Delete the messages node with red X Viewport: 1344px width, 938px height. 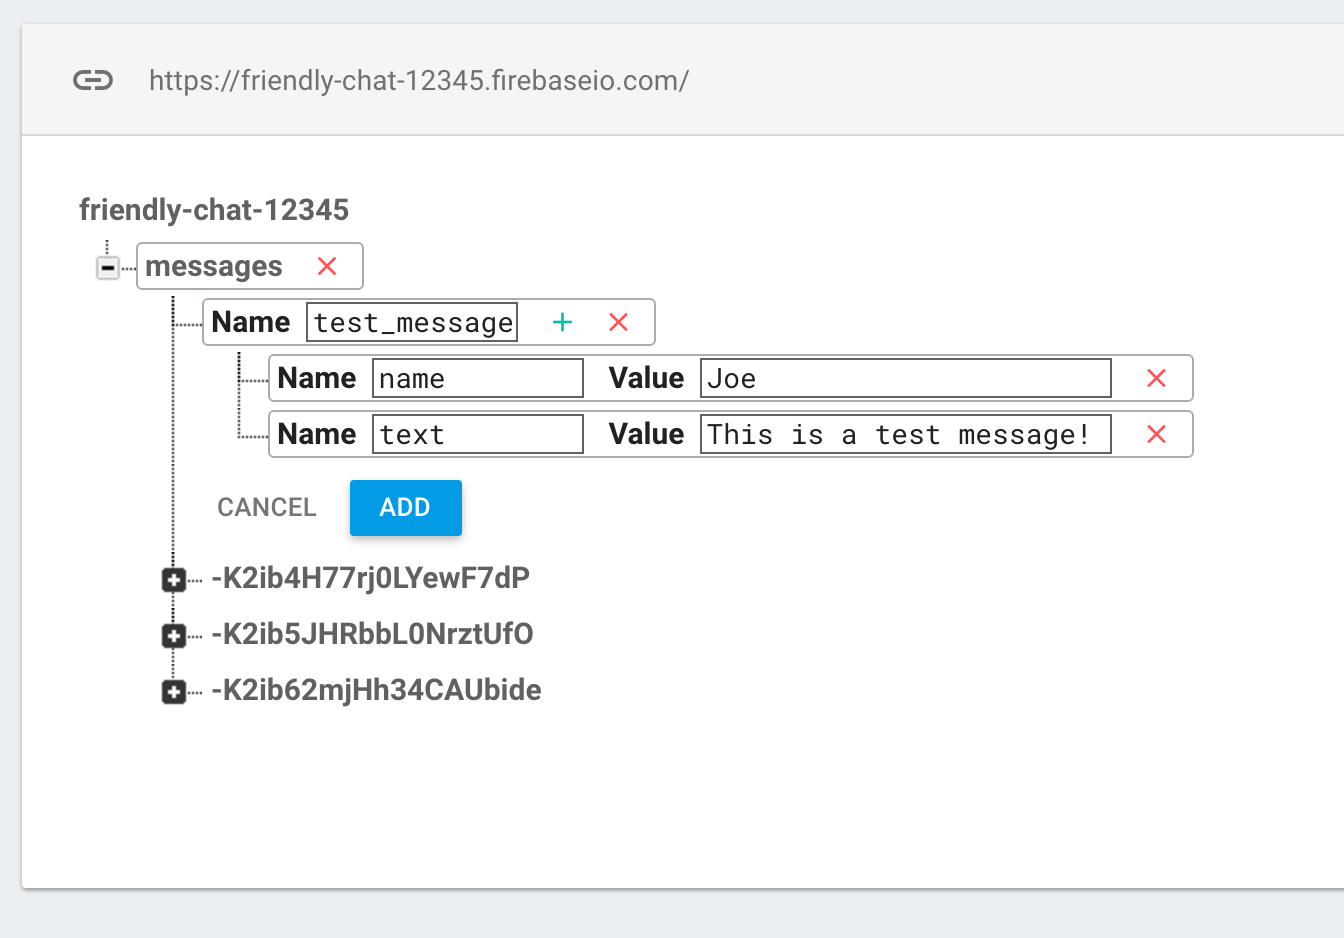pos(327,266)
